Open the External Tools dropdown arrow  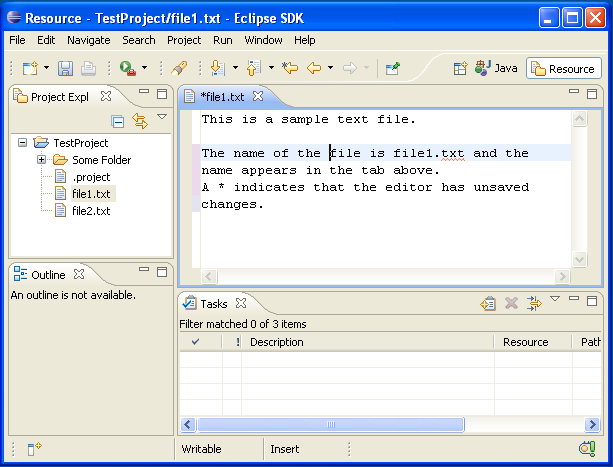coord(144,68)
